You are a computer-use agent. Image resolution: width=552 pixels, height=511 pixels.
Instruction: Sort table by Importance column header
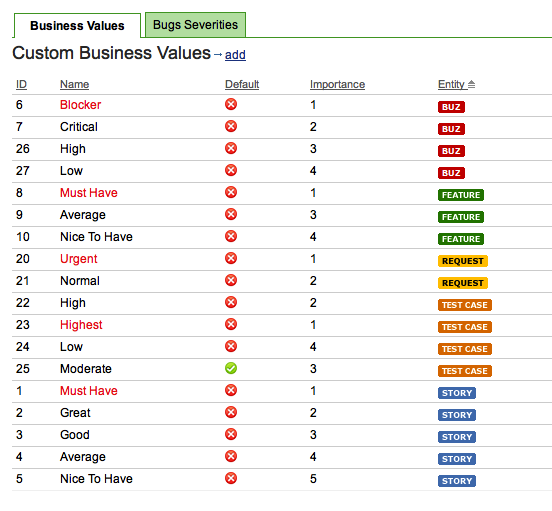(x=337, y=84)
